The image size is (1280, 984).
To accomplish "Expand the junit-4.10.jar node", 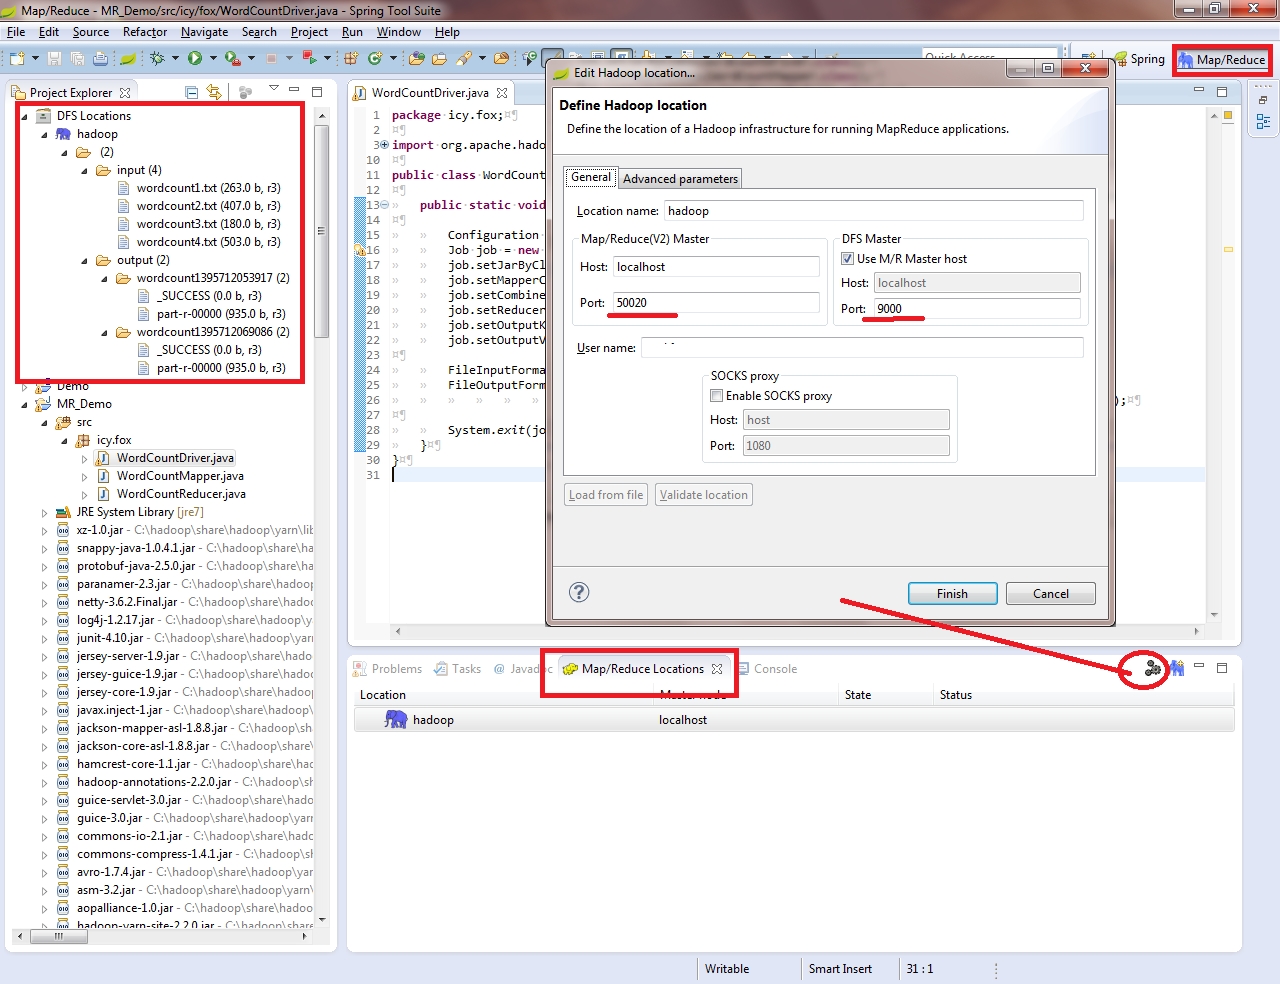I will point(45,639).
